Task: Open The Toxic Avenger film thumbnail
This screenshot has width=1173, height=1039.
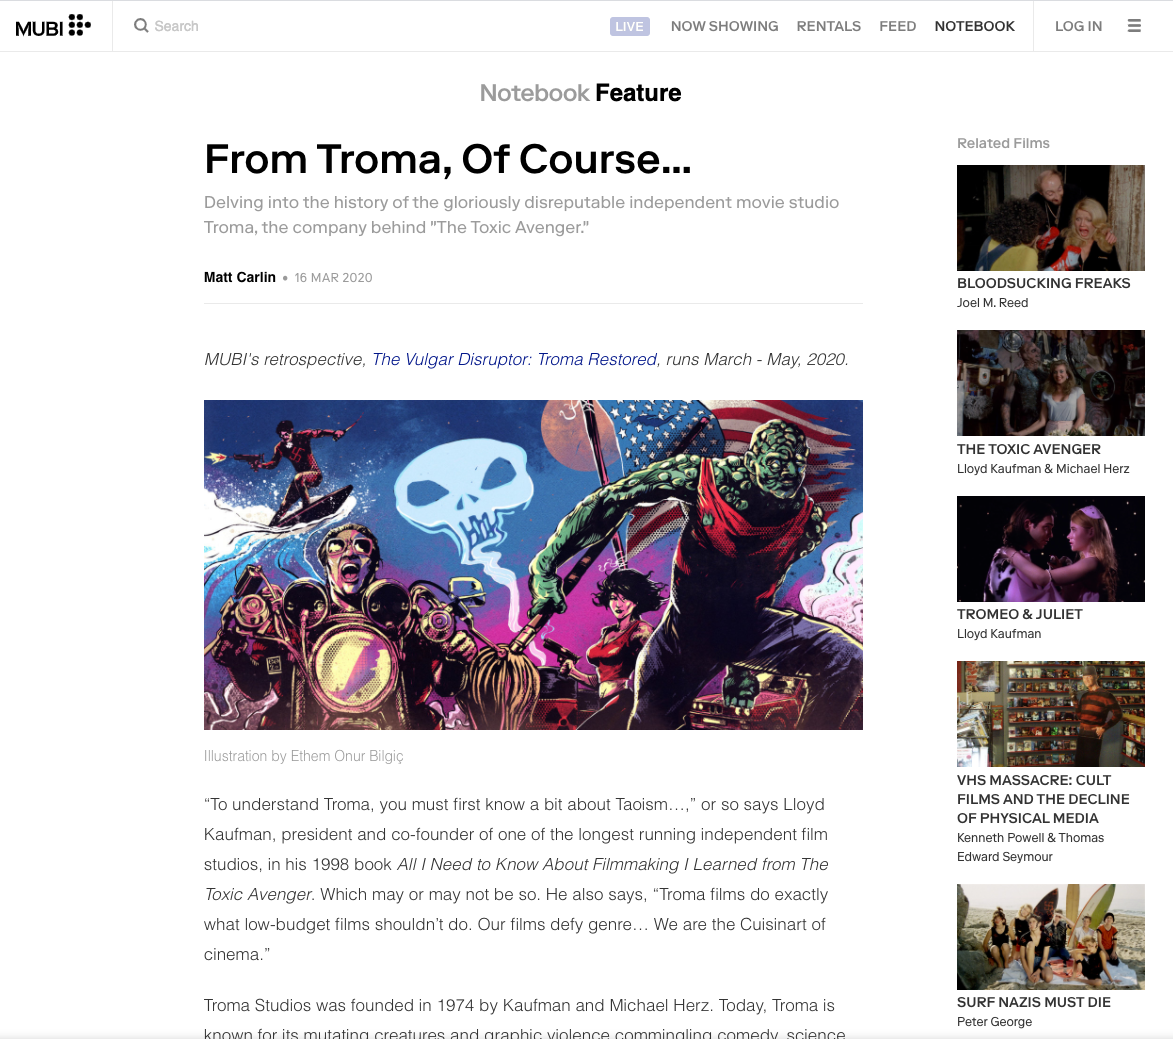Action: coord(1050,383)
